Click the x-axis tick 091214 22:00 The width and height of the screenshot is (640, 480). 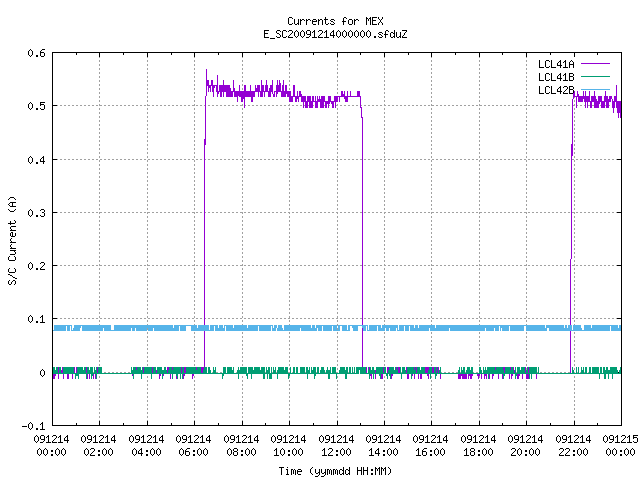[573, 446]
